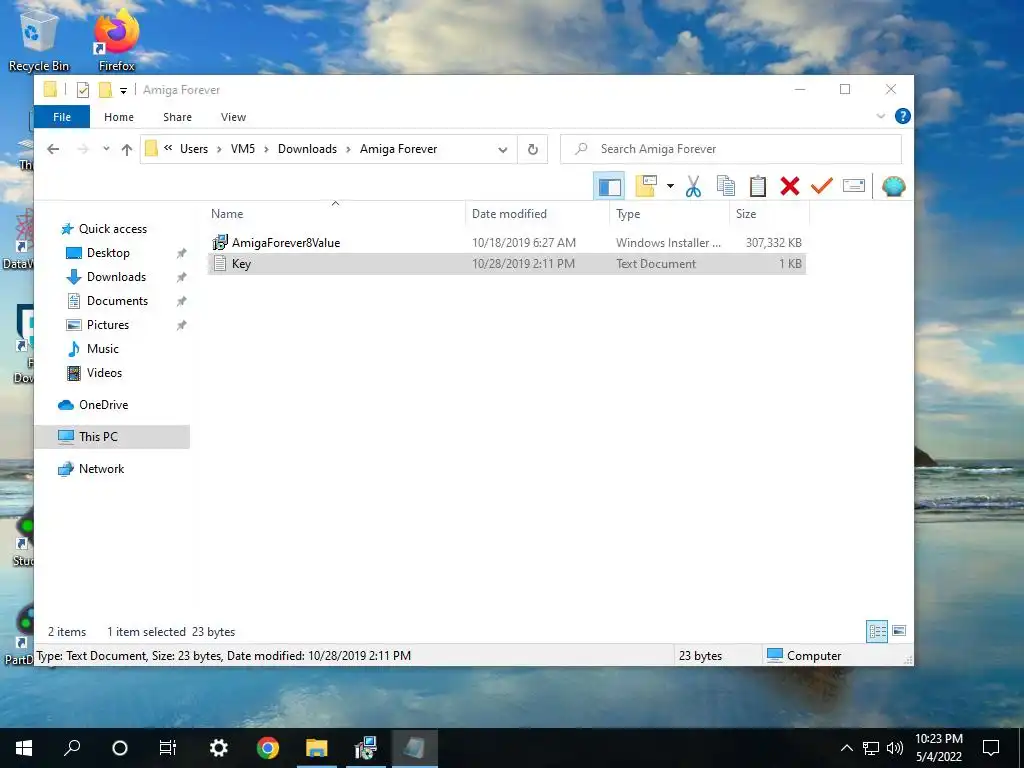This screenshot has height=768, width=1024.
Task: Open Task View on taskbar
Action: pyautogui.click(x=168, y=748)
